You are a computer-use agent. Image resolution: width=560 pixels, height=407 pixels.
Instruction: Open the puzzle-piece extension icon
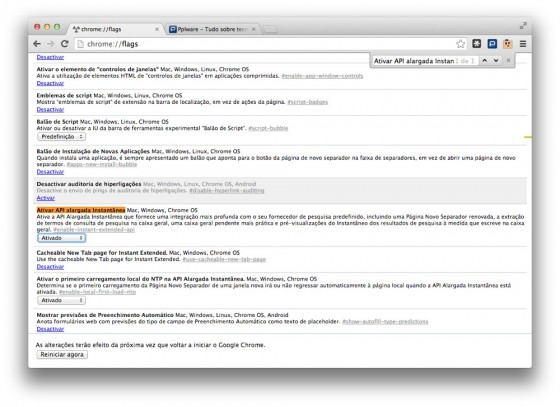476,44
